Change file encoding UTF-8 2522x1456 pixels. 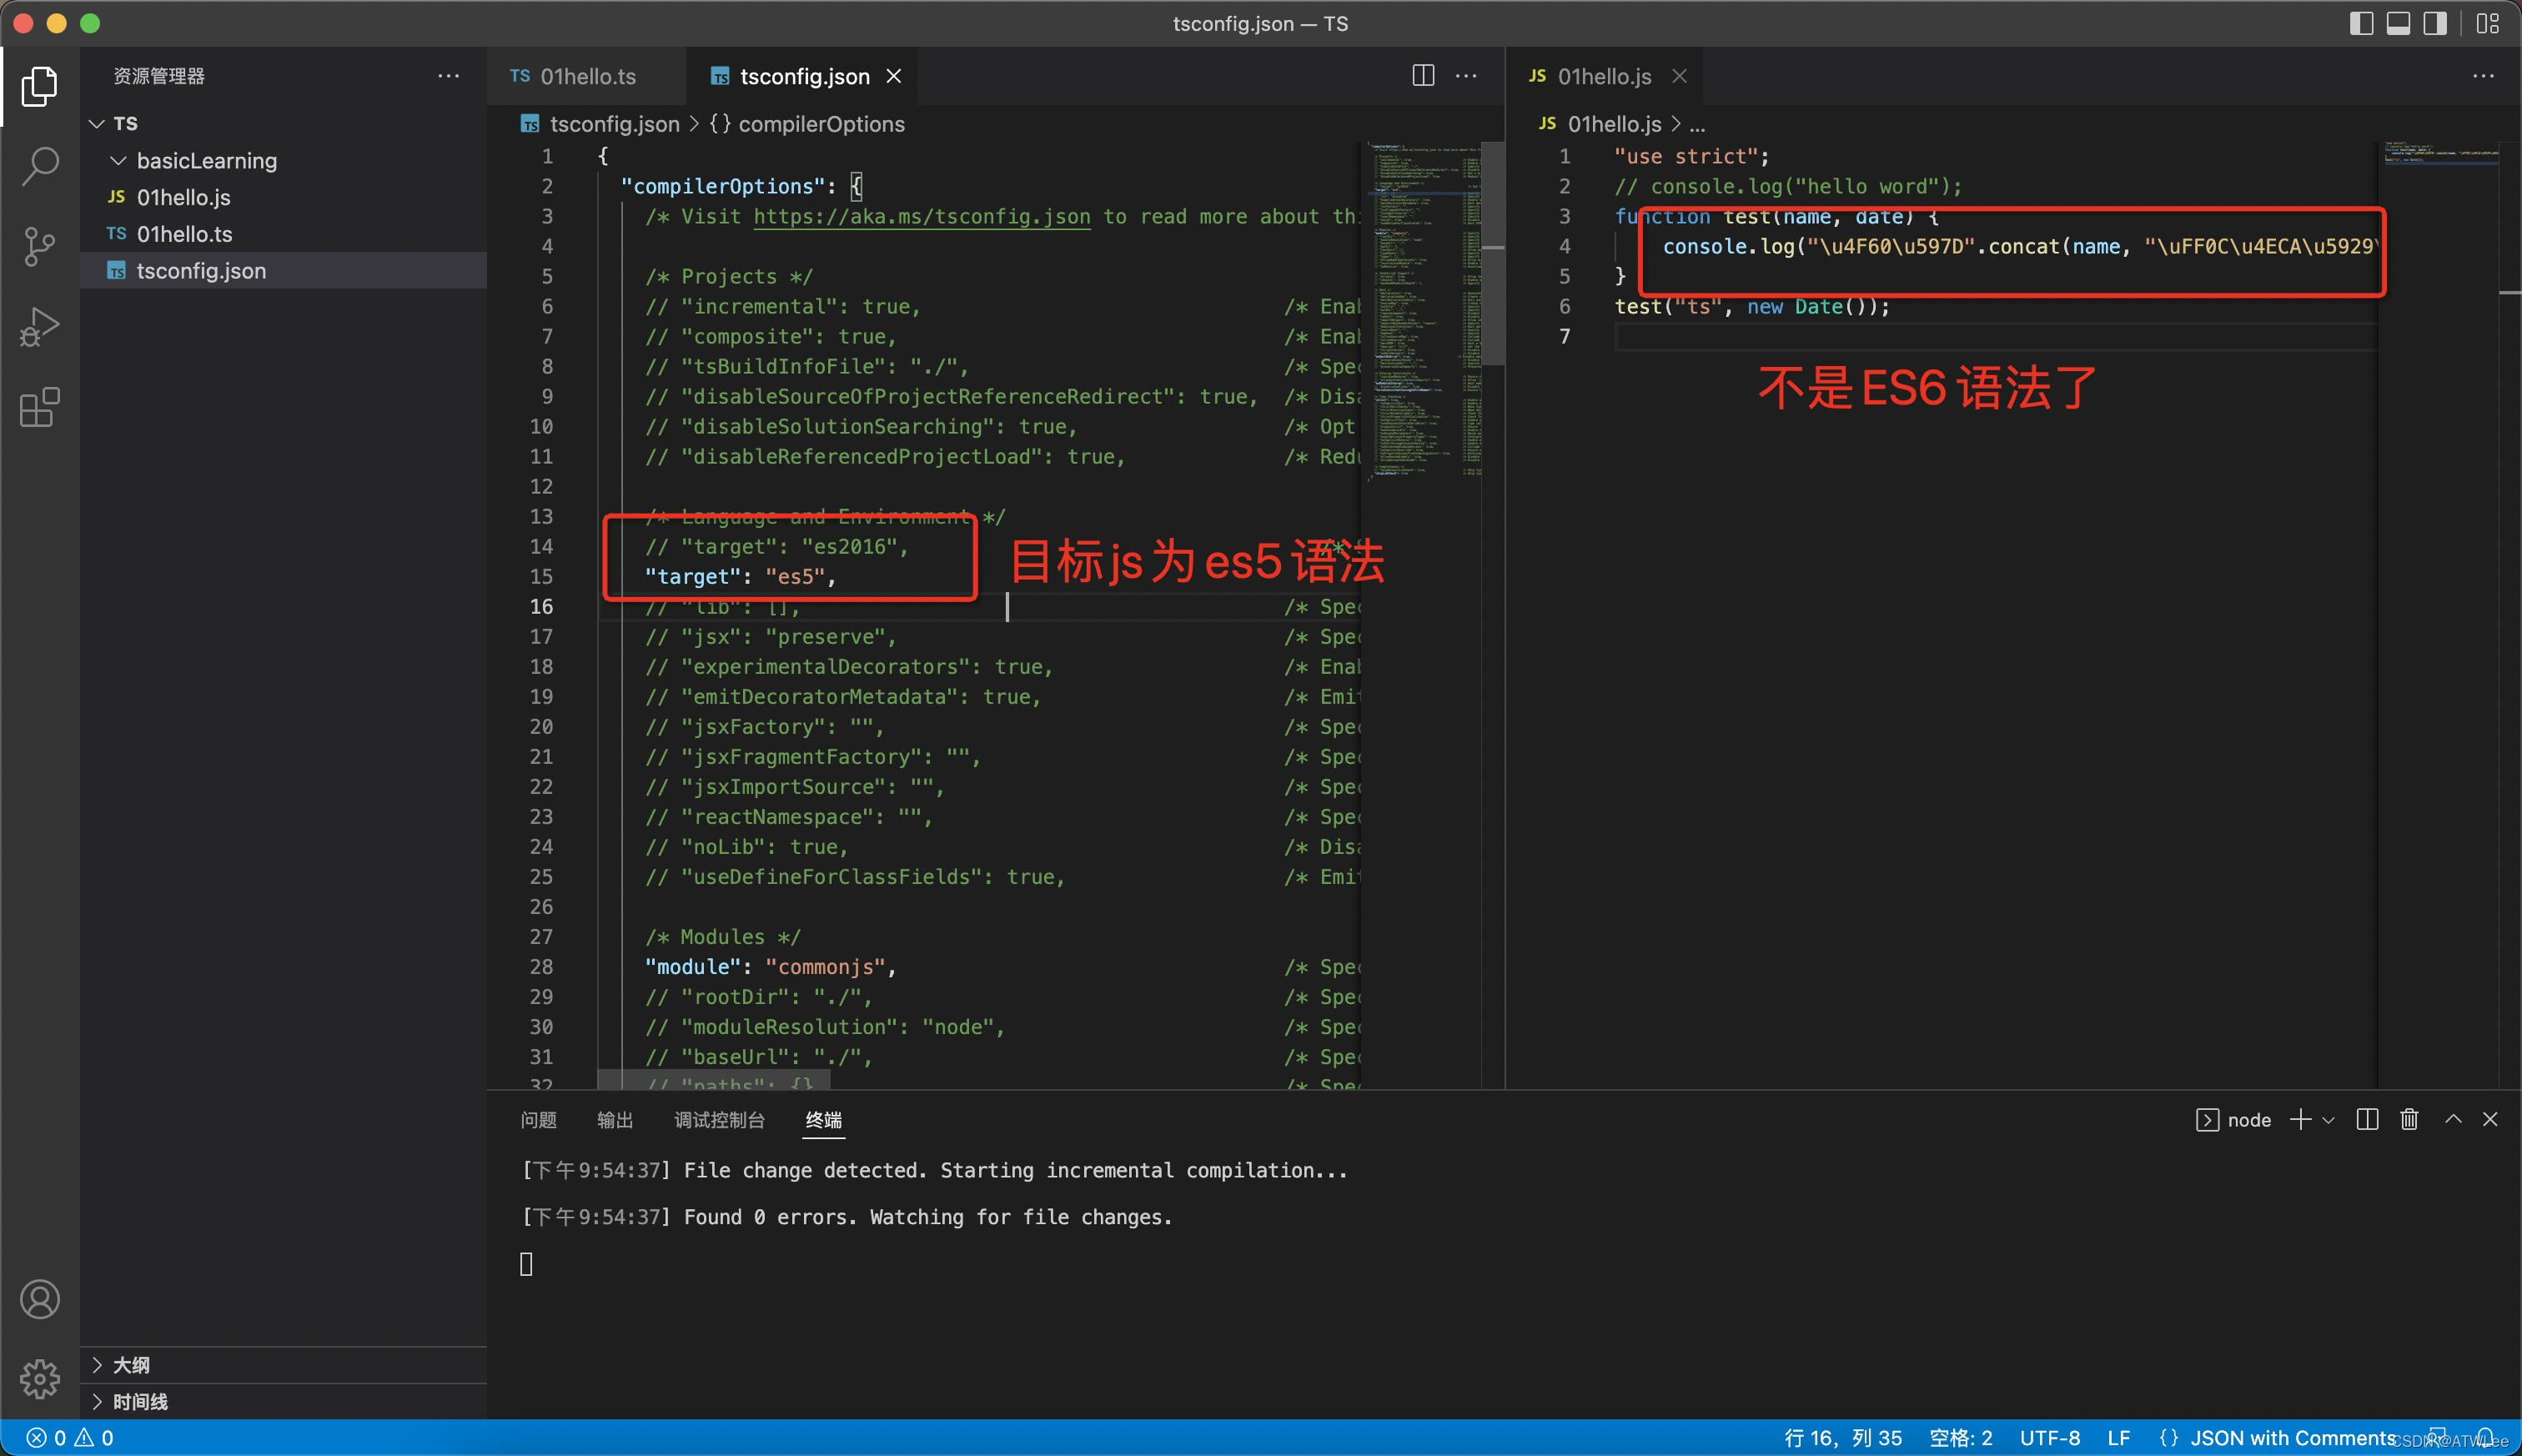pos(2049,1438)
